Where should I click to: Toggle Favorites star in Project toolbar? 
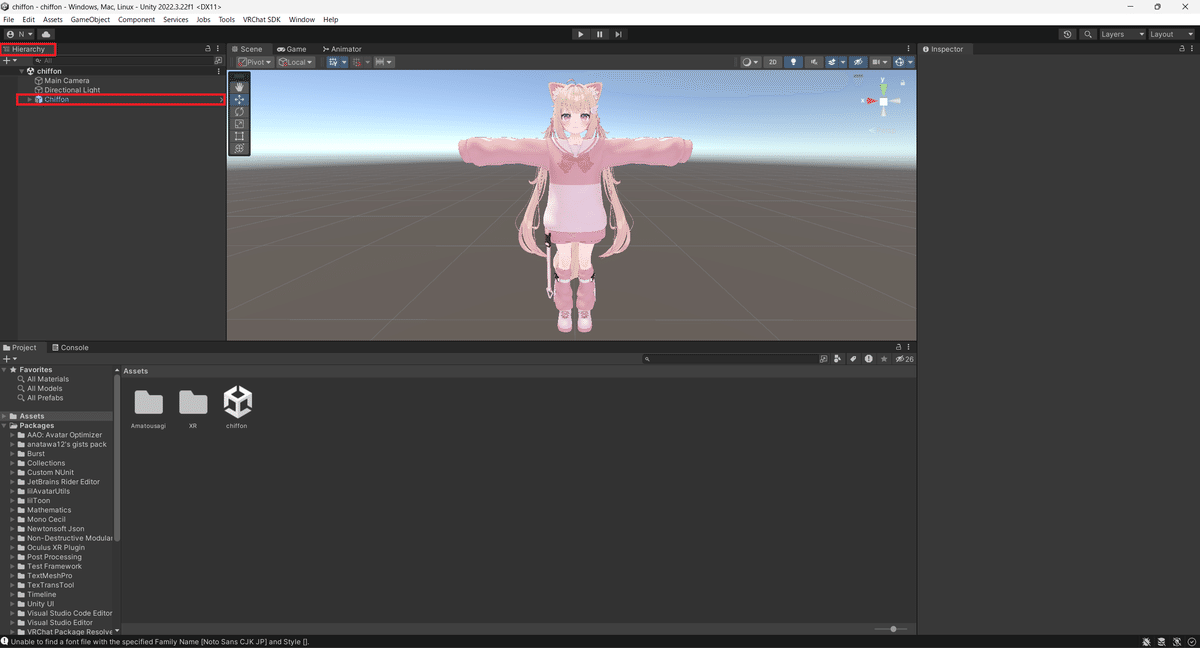pos(883,358)
